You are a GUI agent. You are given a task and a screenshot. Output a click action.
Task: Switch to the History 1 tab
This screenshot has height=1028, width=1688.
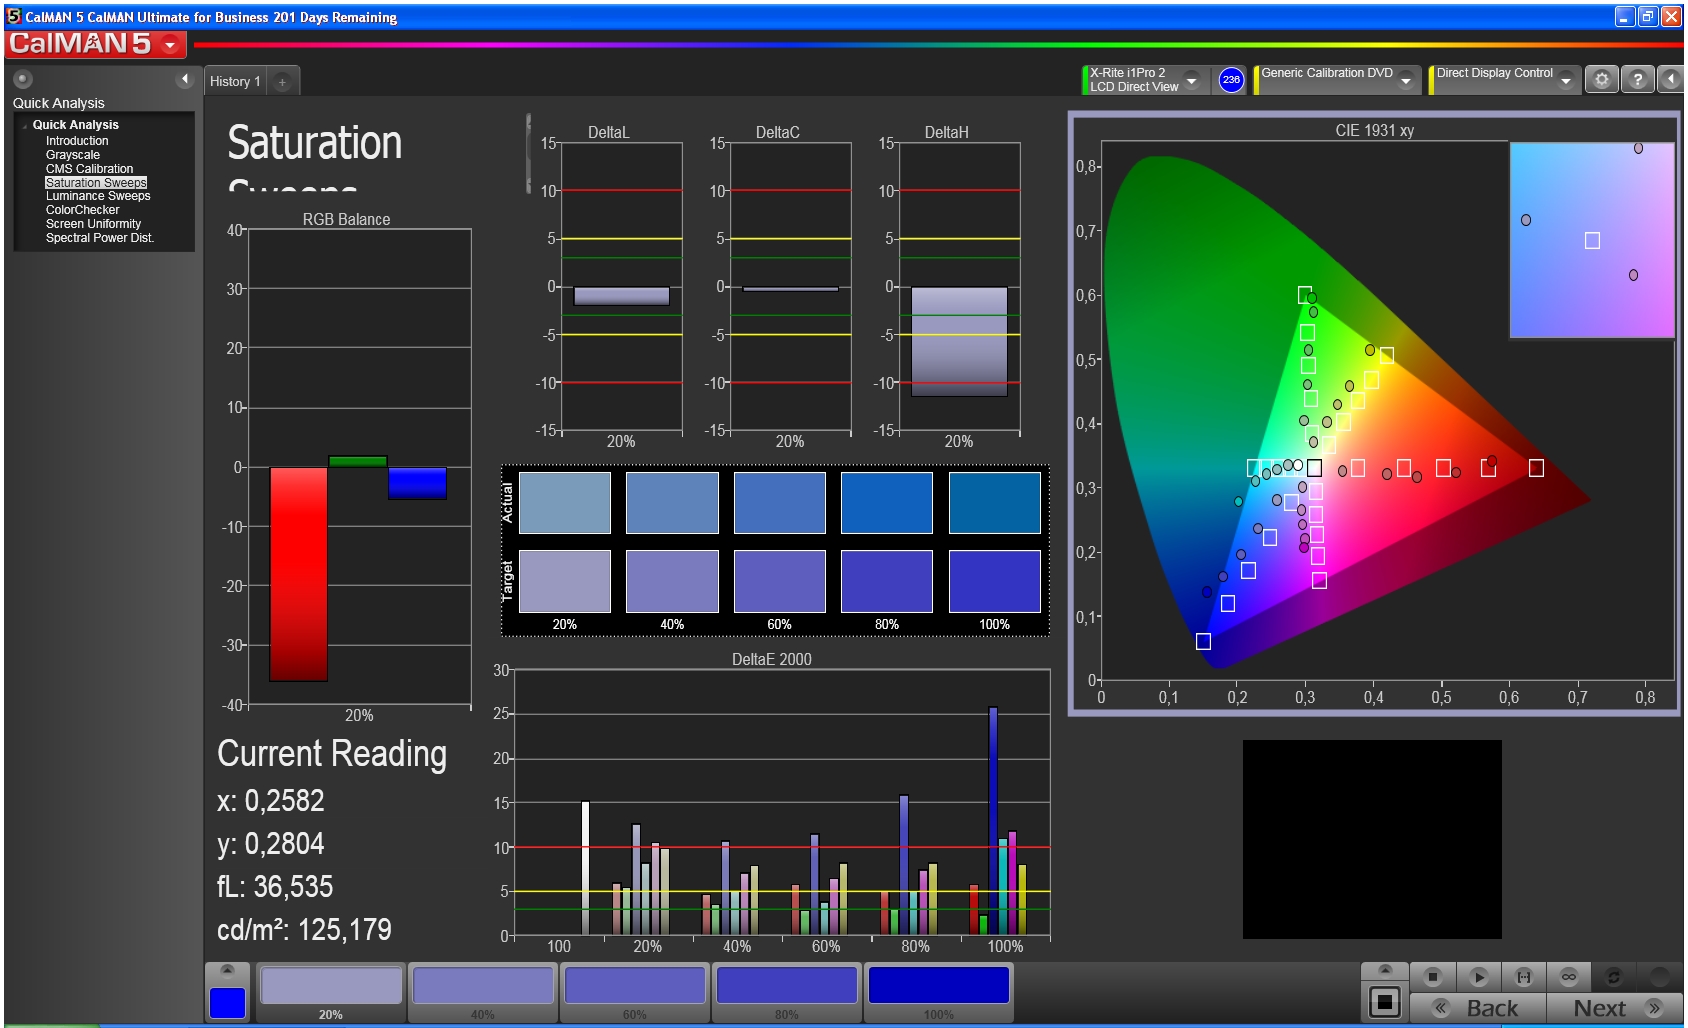[x=235, y=82]
